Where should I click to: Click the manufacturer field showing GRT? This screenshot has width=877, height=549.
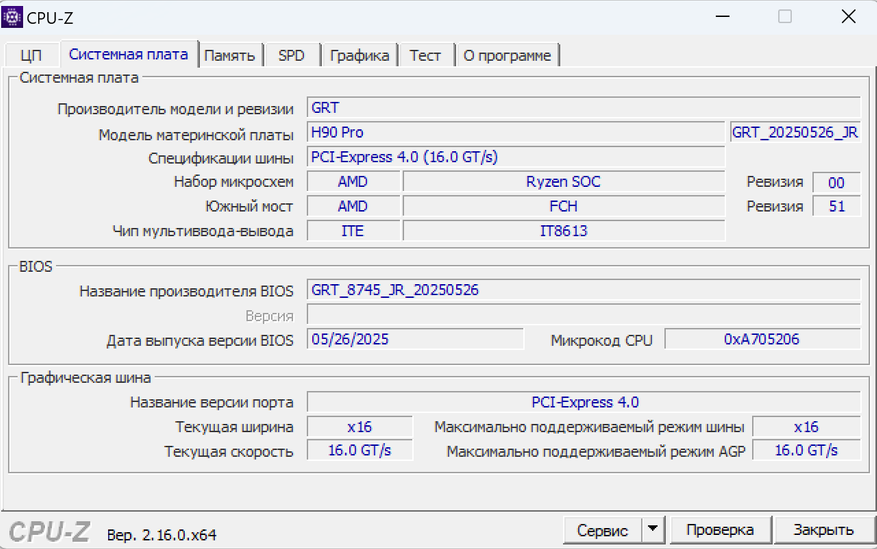coord(583,107)
